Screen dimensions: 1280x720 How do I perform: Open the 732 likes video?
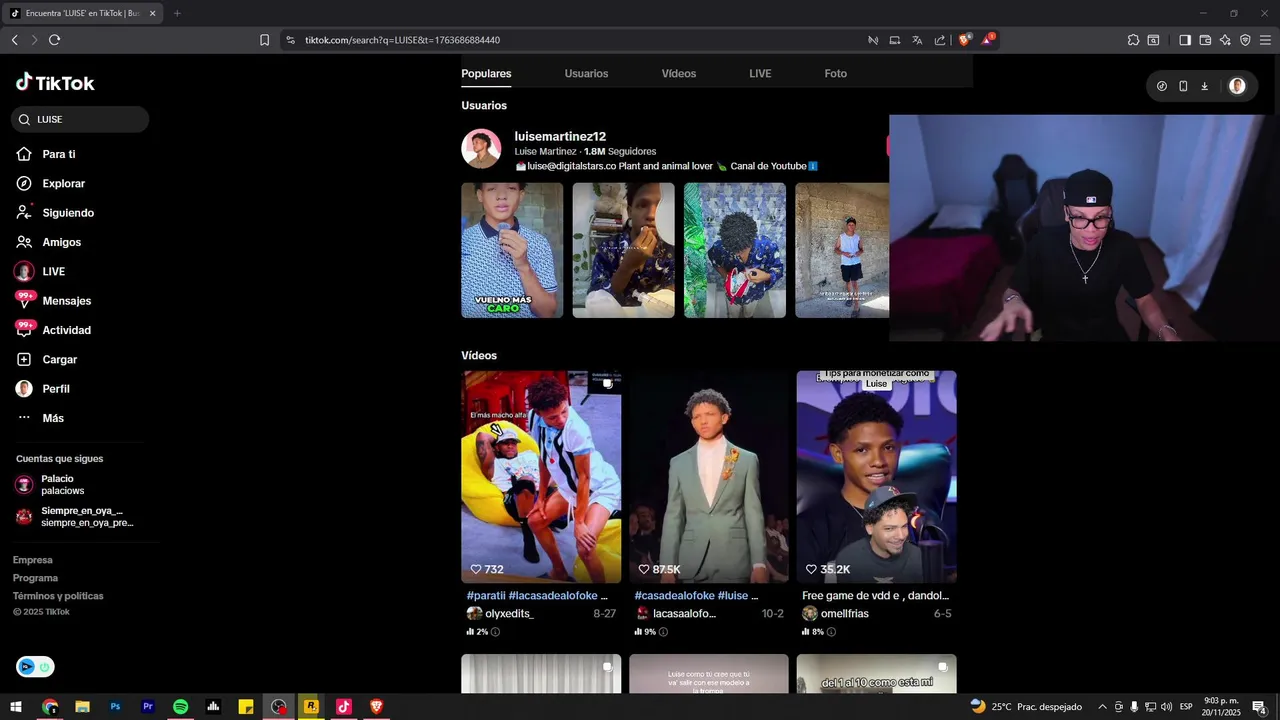tap(541, 477)
